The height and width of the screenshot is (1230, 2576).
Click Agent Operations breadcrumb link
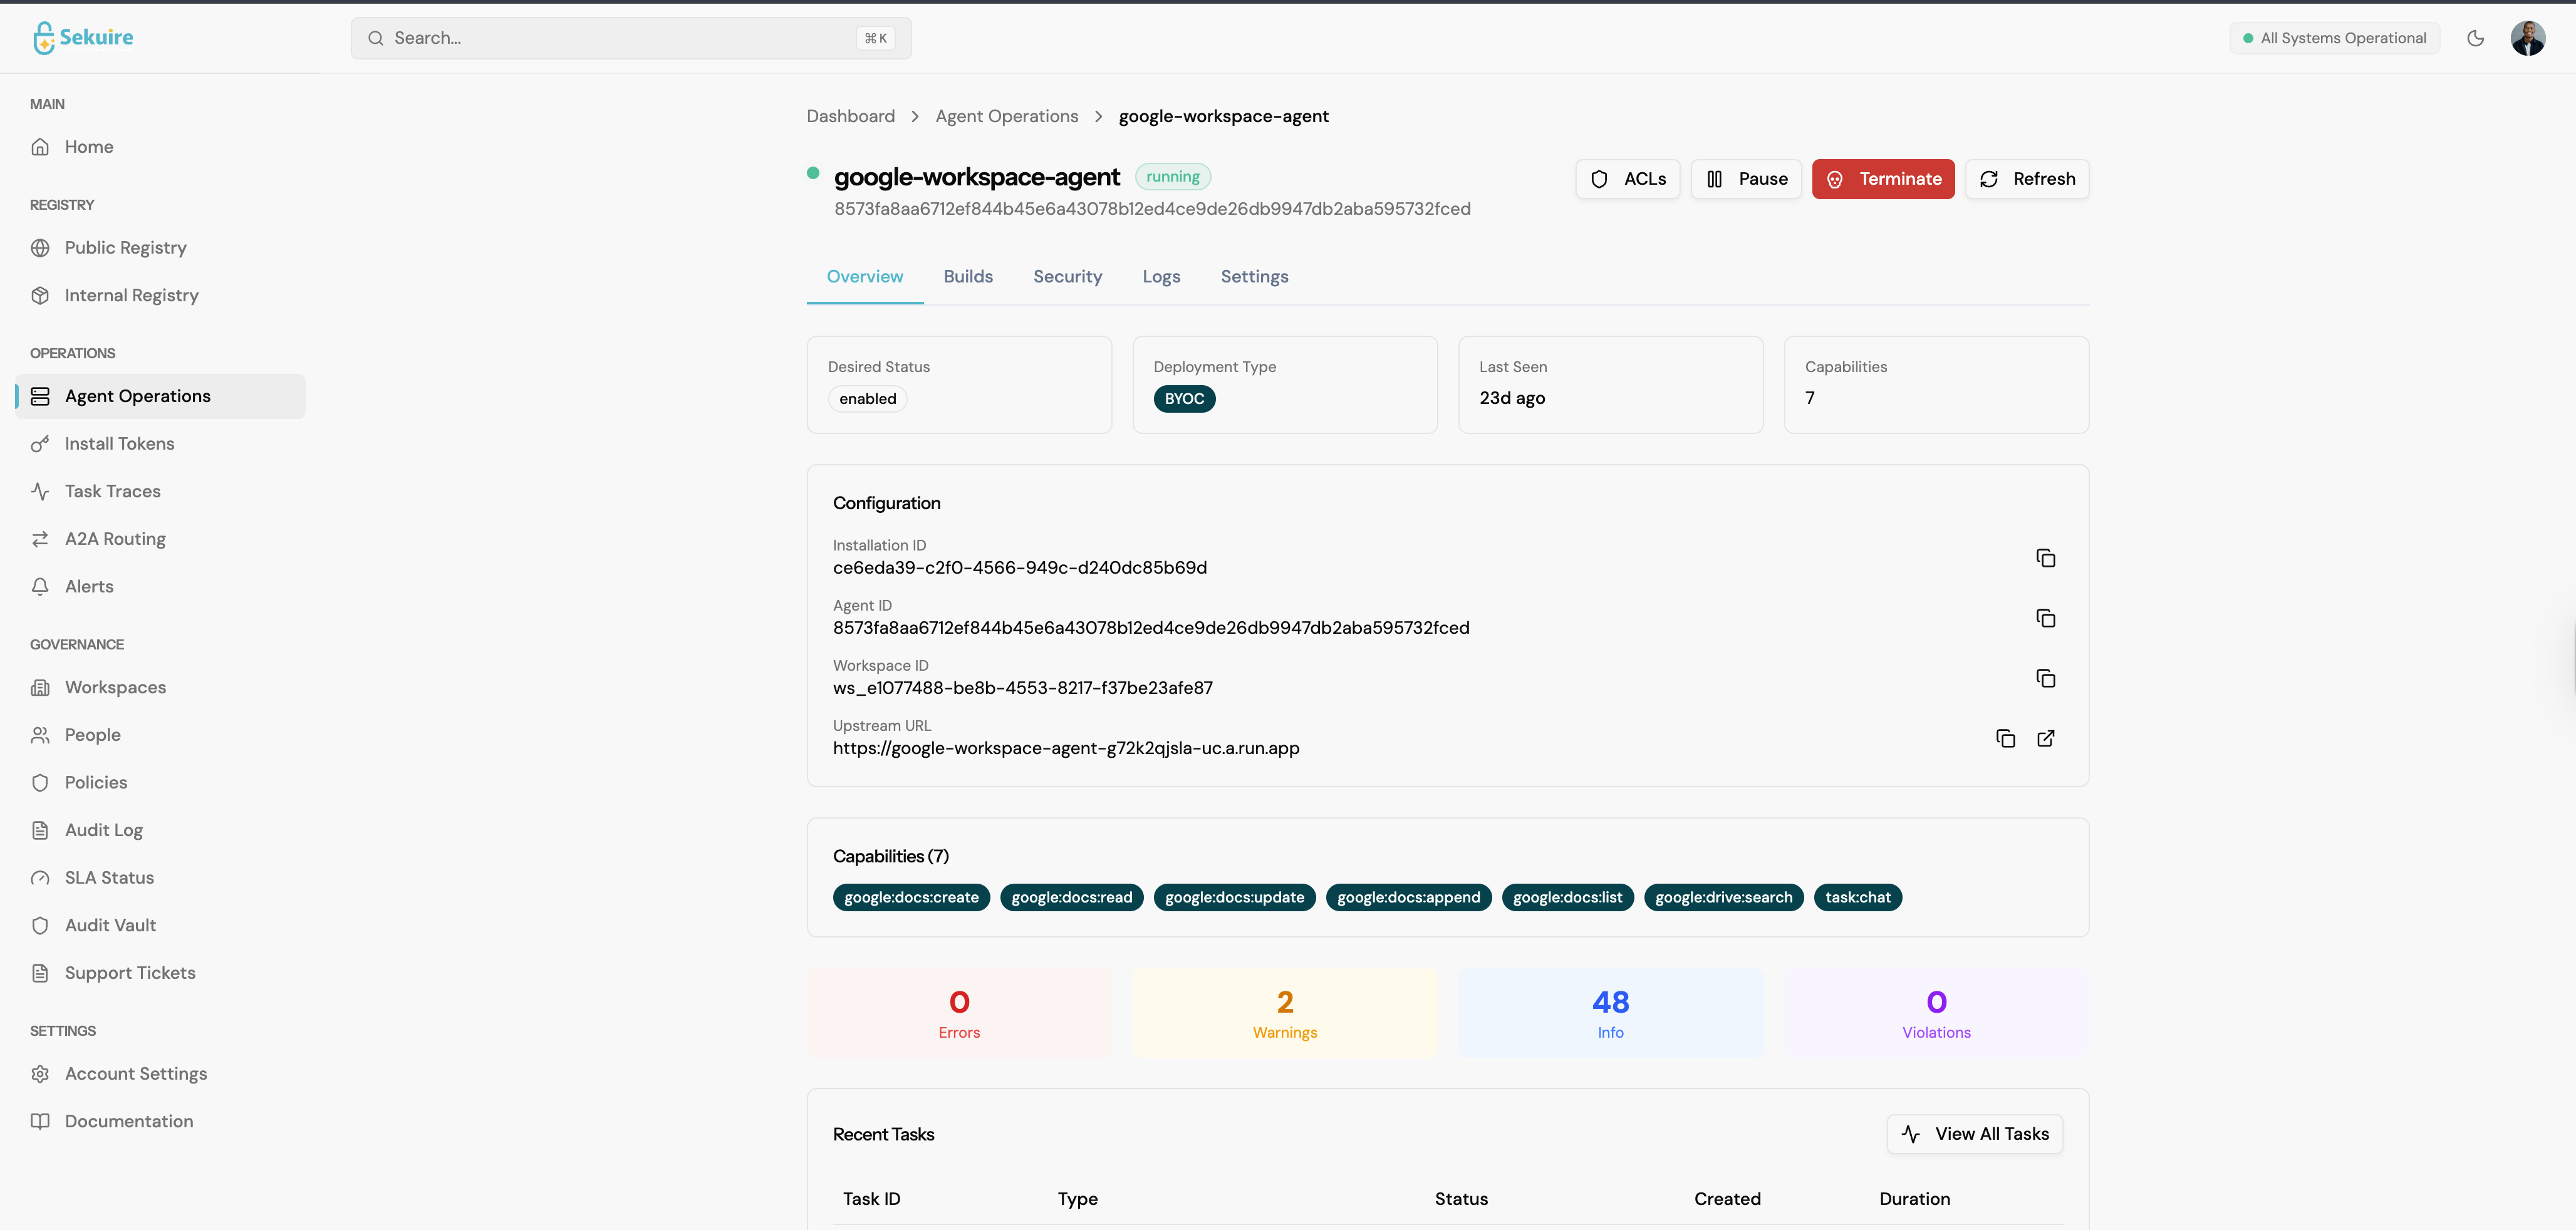click(x=1006, y=116)
